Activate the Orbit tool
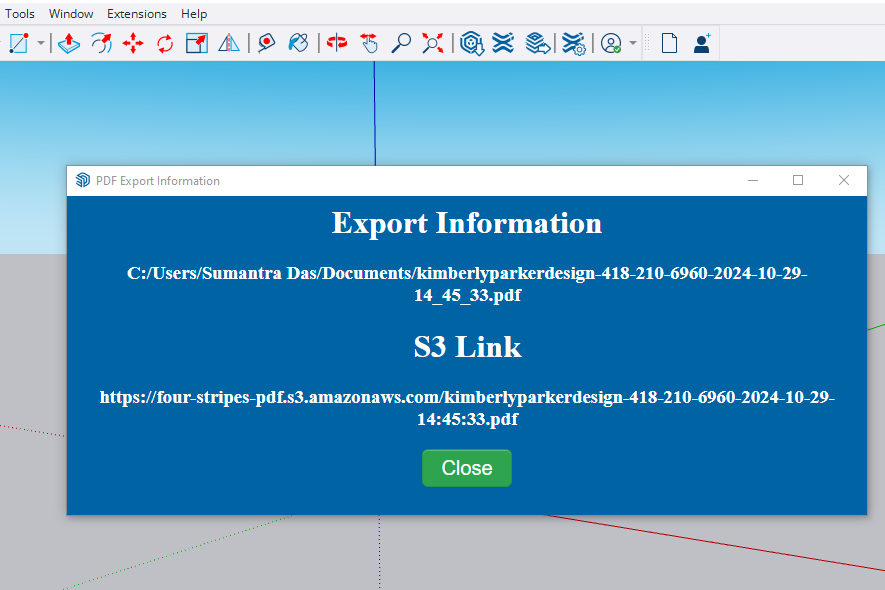Viewport: 885px width, 590px height. [337, 43]
